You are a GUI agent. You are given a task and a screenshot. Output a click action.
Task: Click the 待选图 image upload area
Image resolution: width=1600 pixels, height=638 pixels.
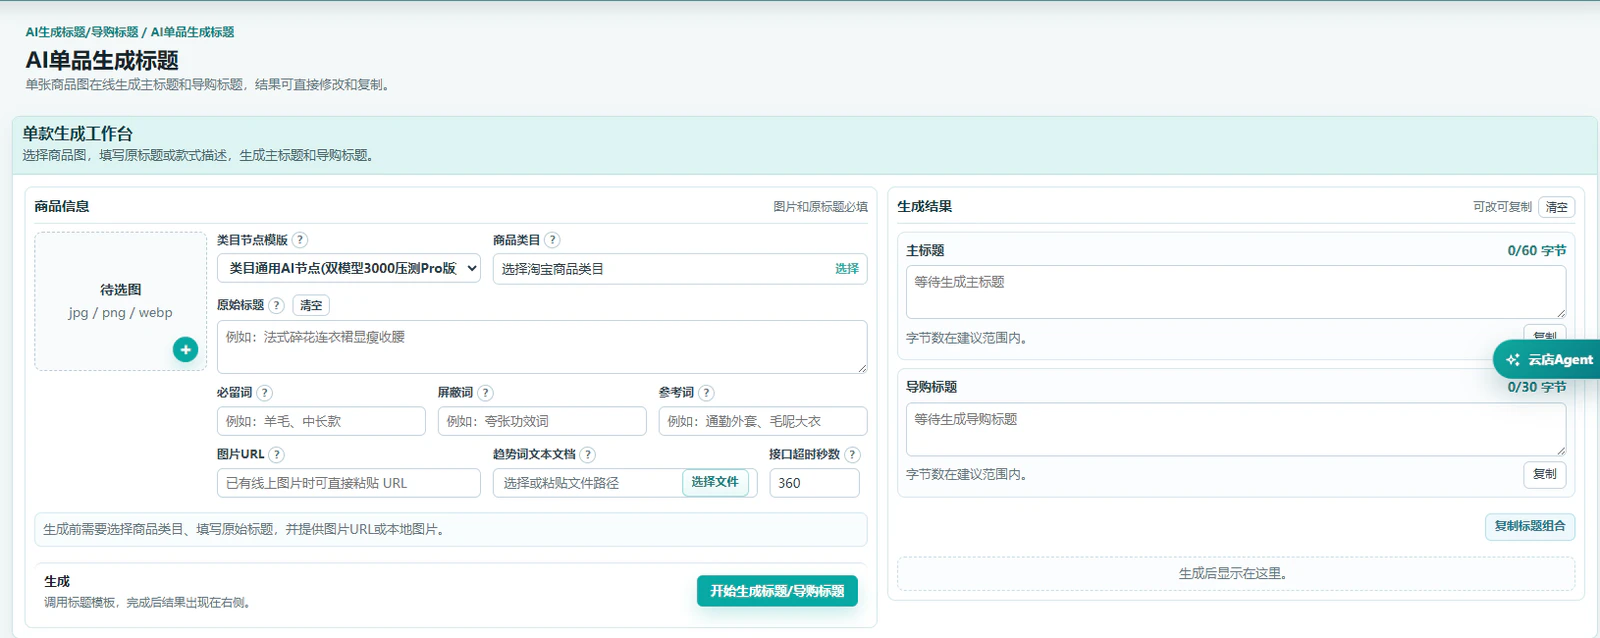click(120, 301)
